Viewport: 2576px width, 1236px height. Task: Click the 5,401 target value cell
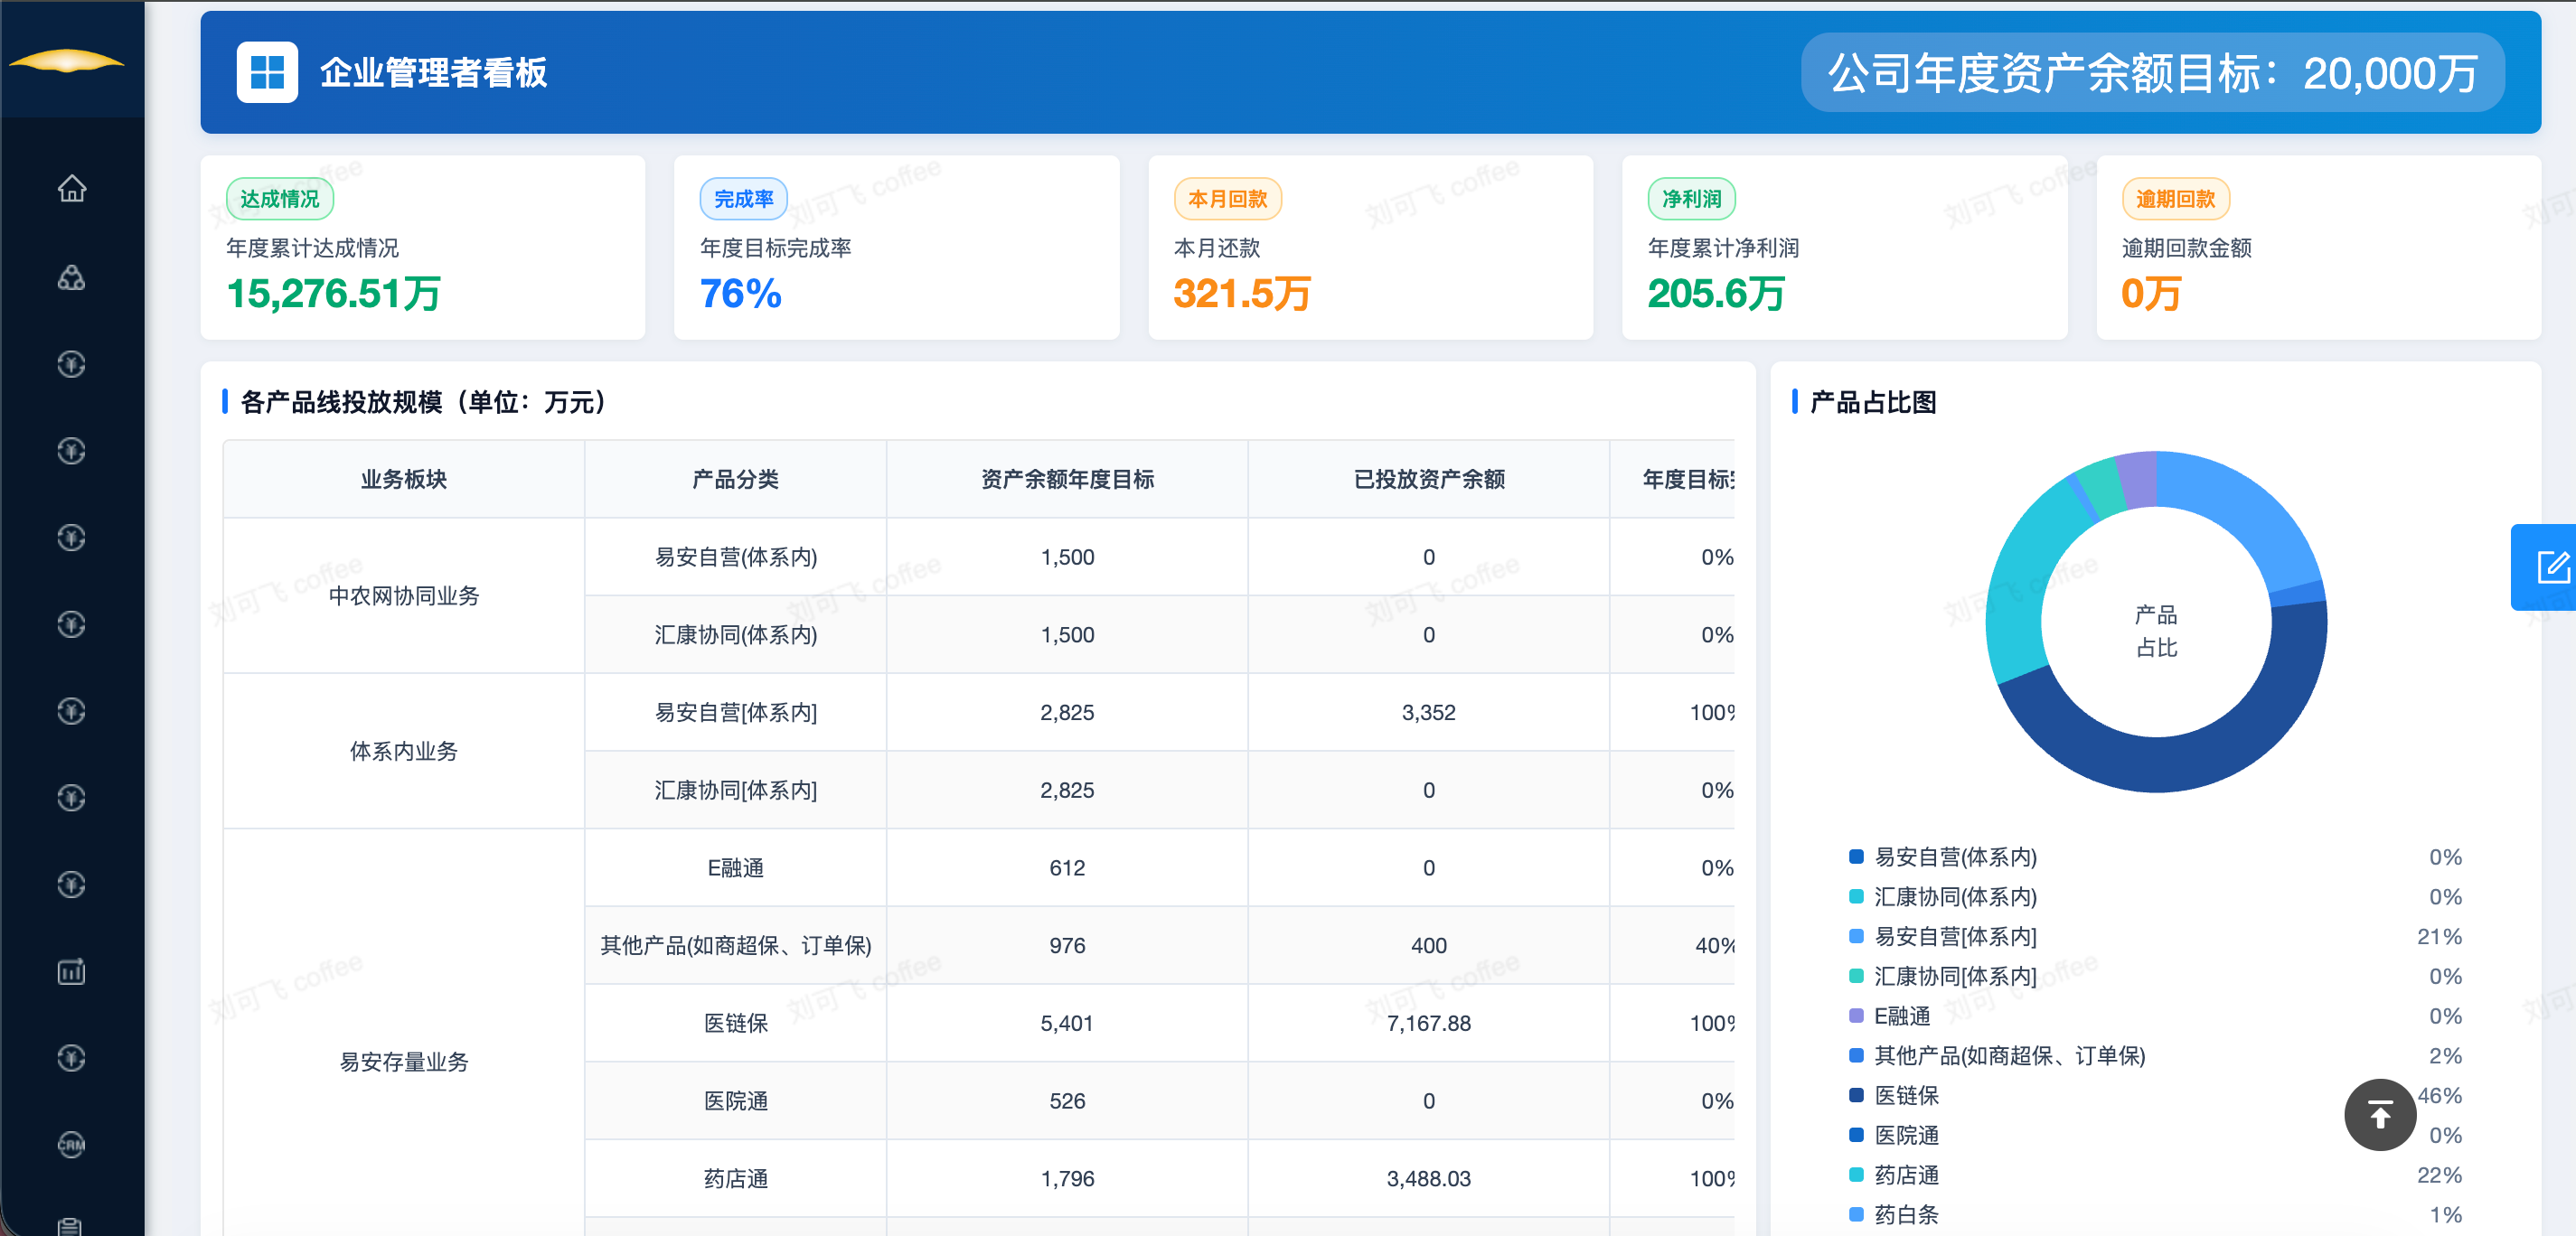tap(1067, 1023)
